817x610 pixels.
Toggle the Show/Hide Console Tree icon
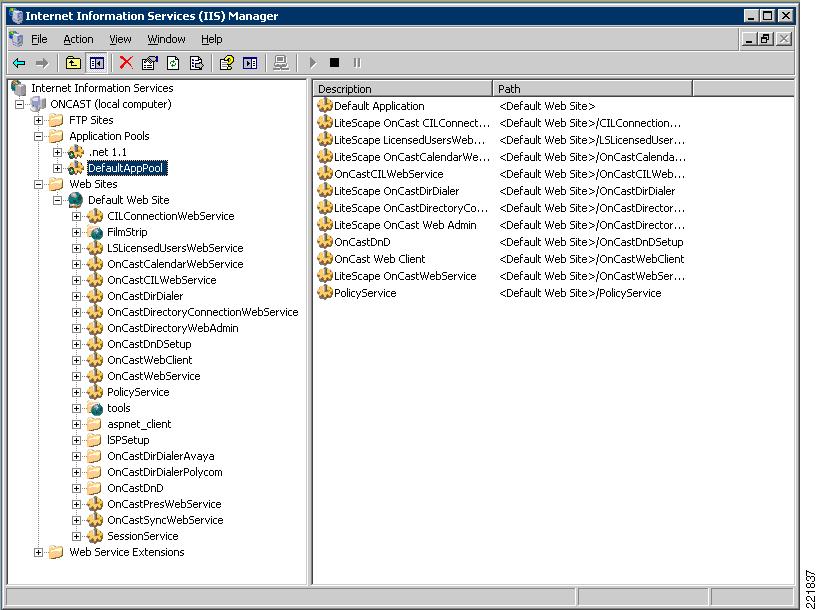tap(97, 64)
